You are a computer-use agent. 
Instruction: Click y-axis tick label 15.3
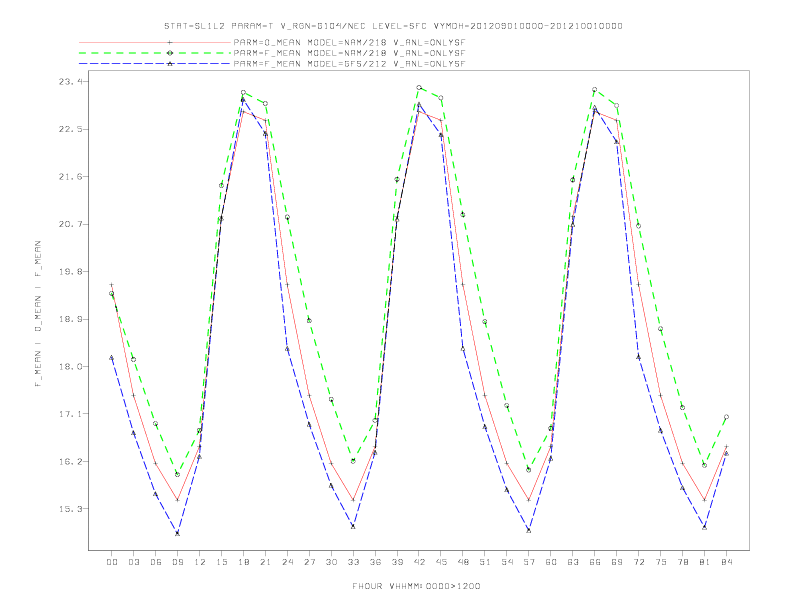click(69, 509)
